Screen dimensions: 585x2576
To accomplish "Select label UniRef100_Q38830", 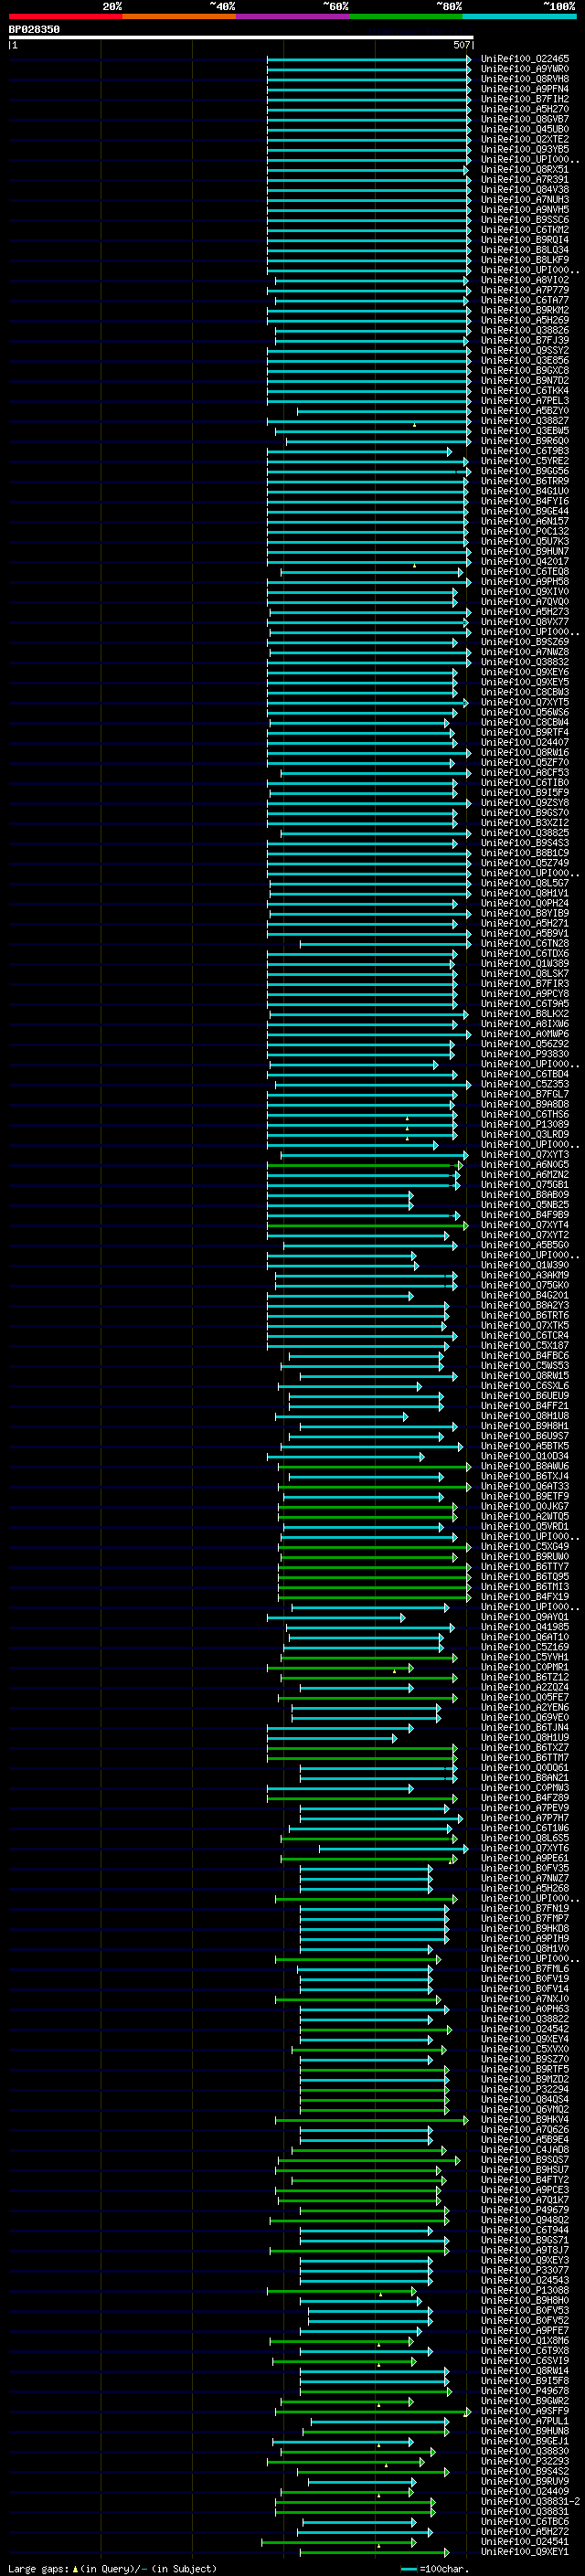I will 525,2451.
